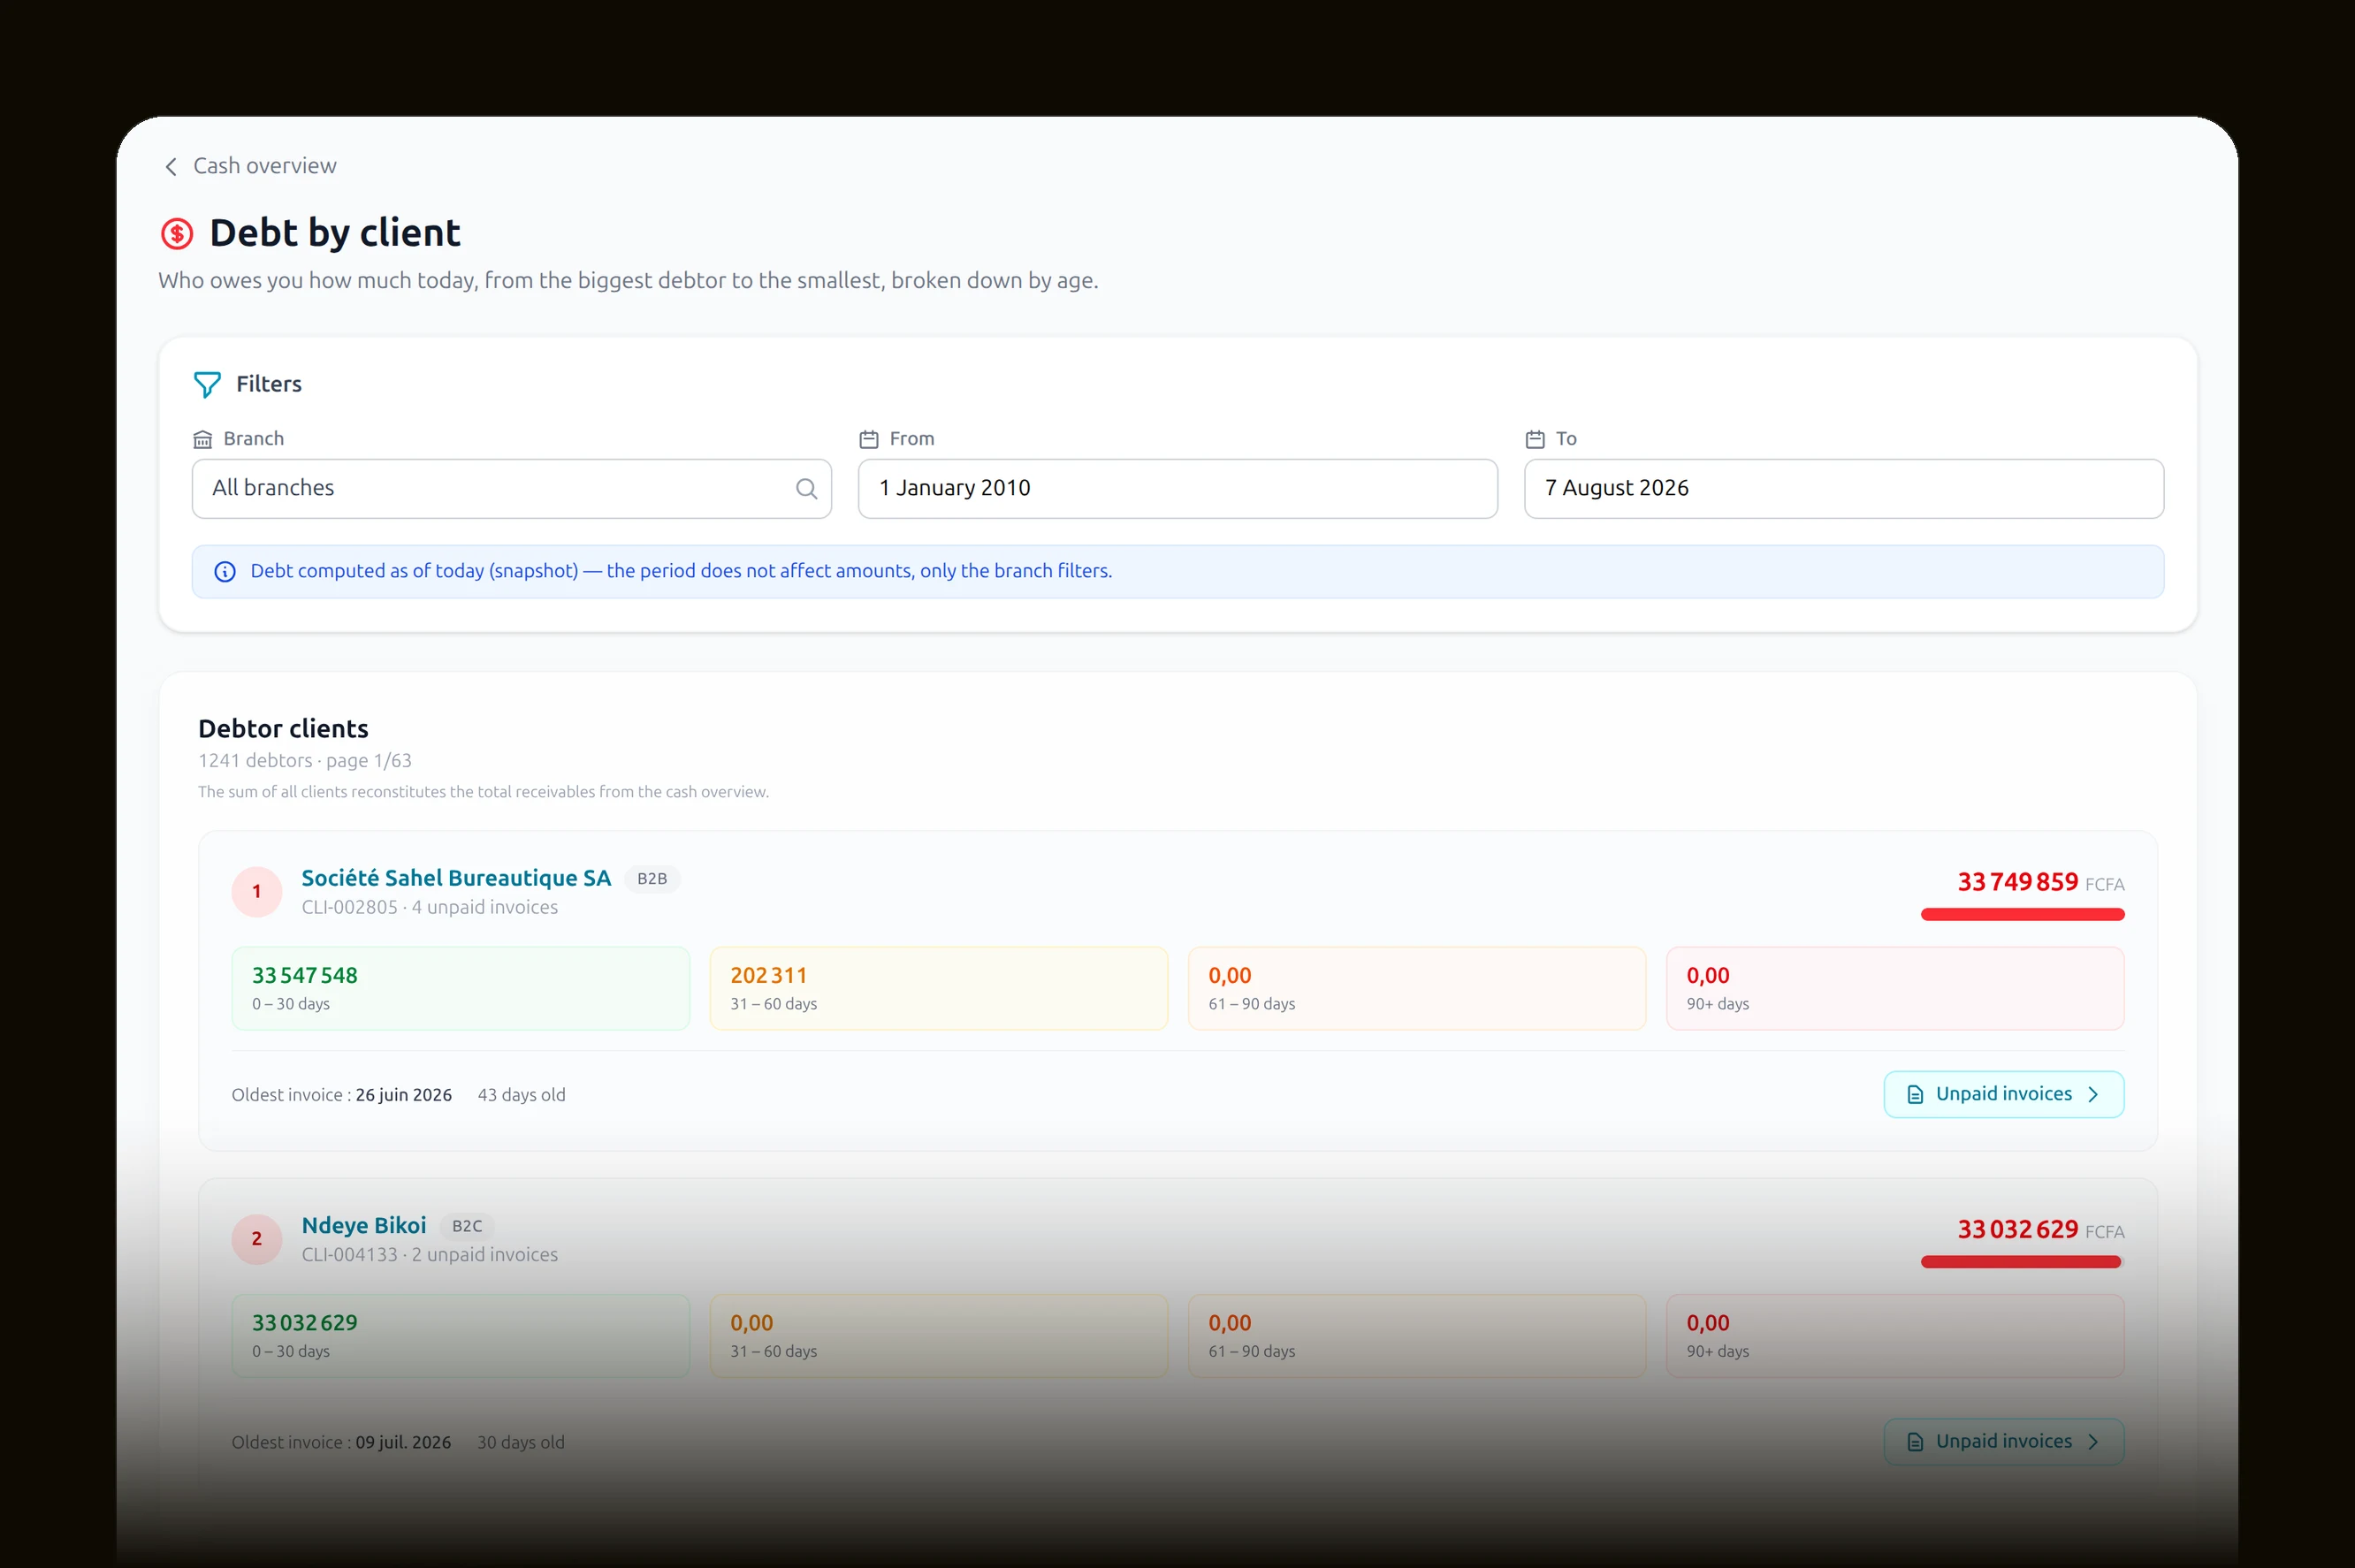
Task: Click the red debt bar under 33 032 629
Action: pyautogui.click(x=2021, y=1262)
